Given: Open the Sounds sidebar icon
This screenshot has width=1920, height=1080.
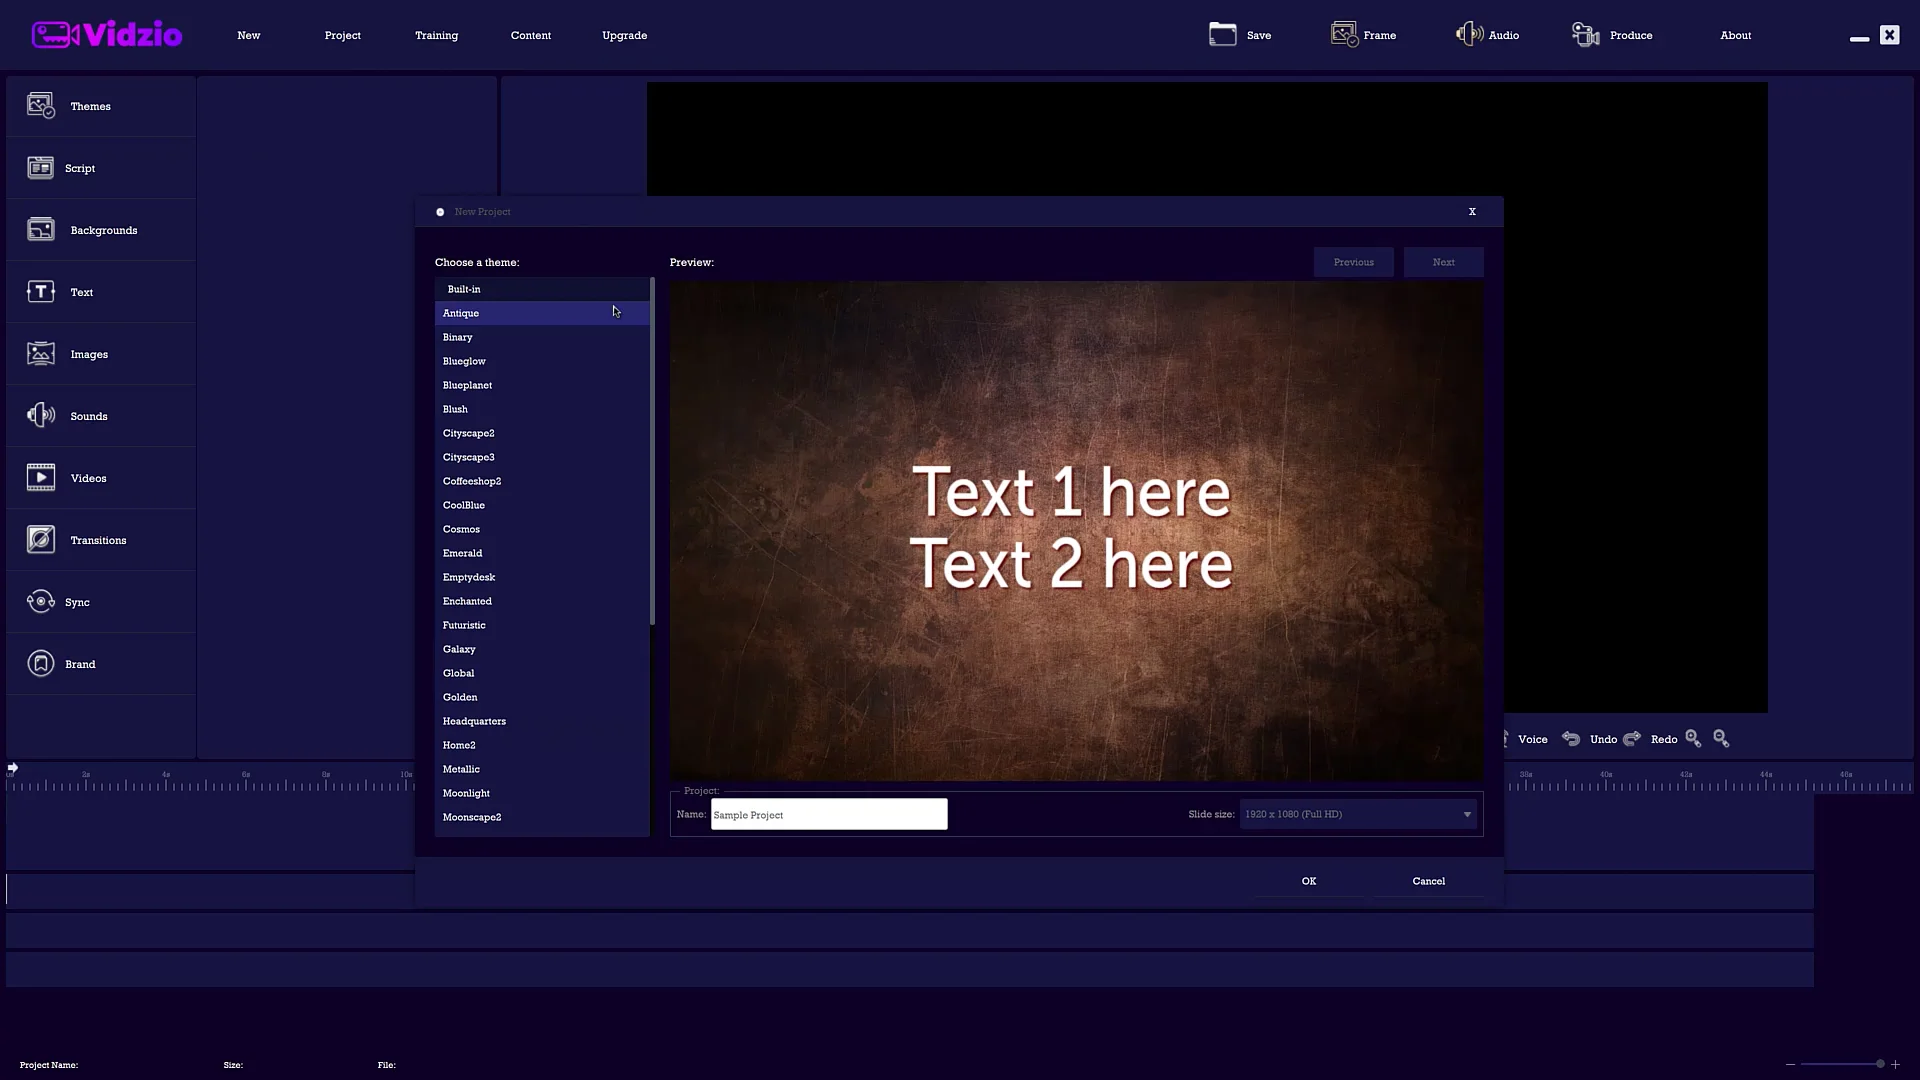Looking at the screenshot, I should point(41,415).
